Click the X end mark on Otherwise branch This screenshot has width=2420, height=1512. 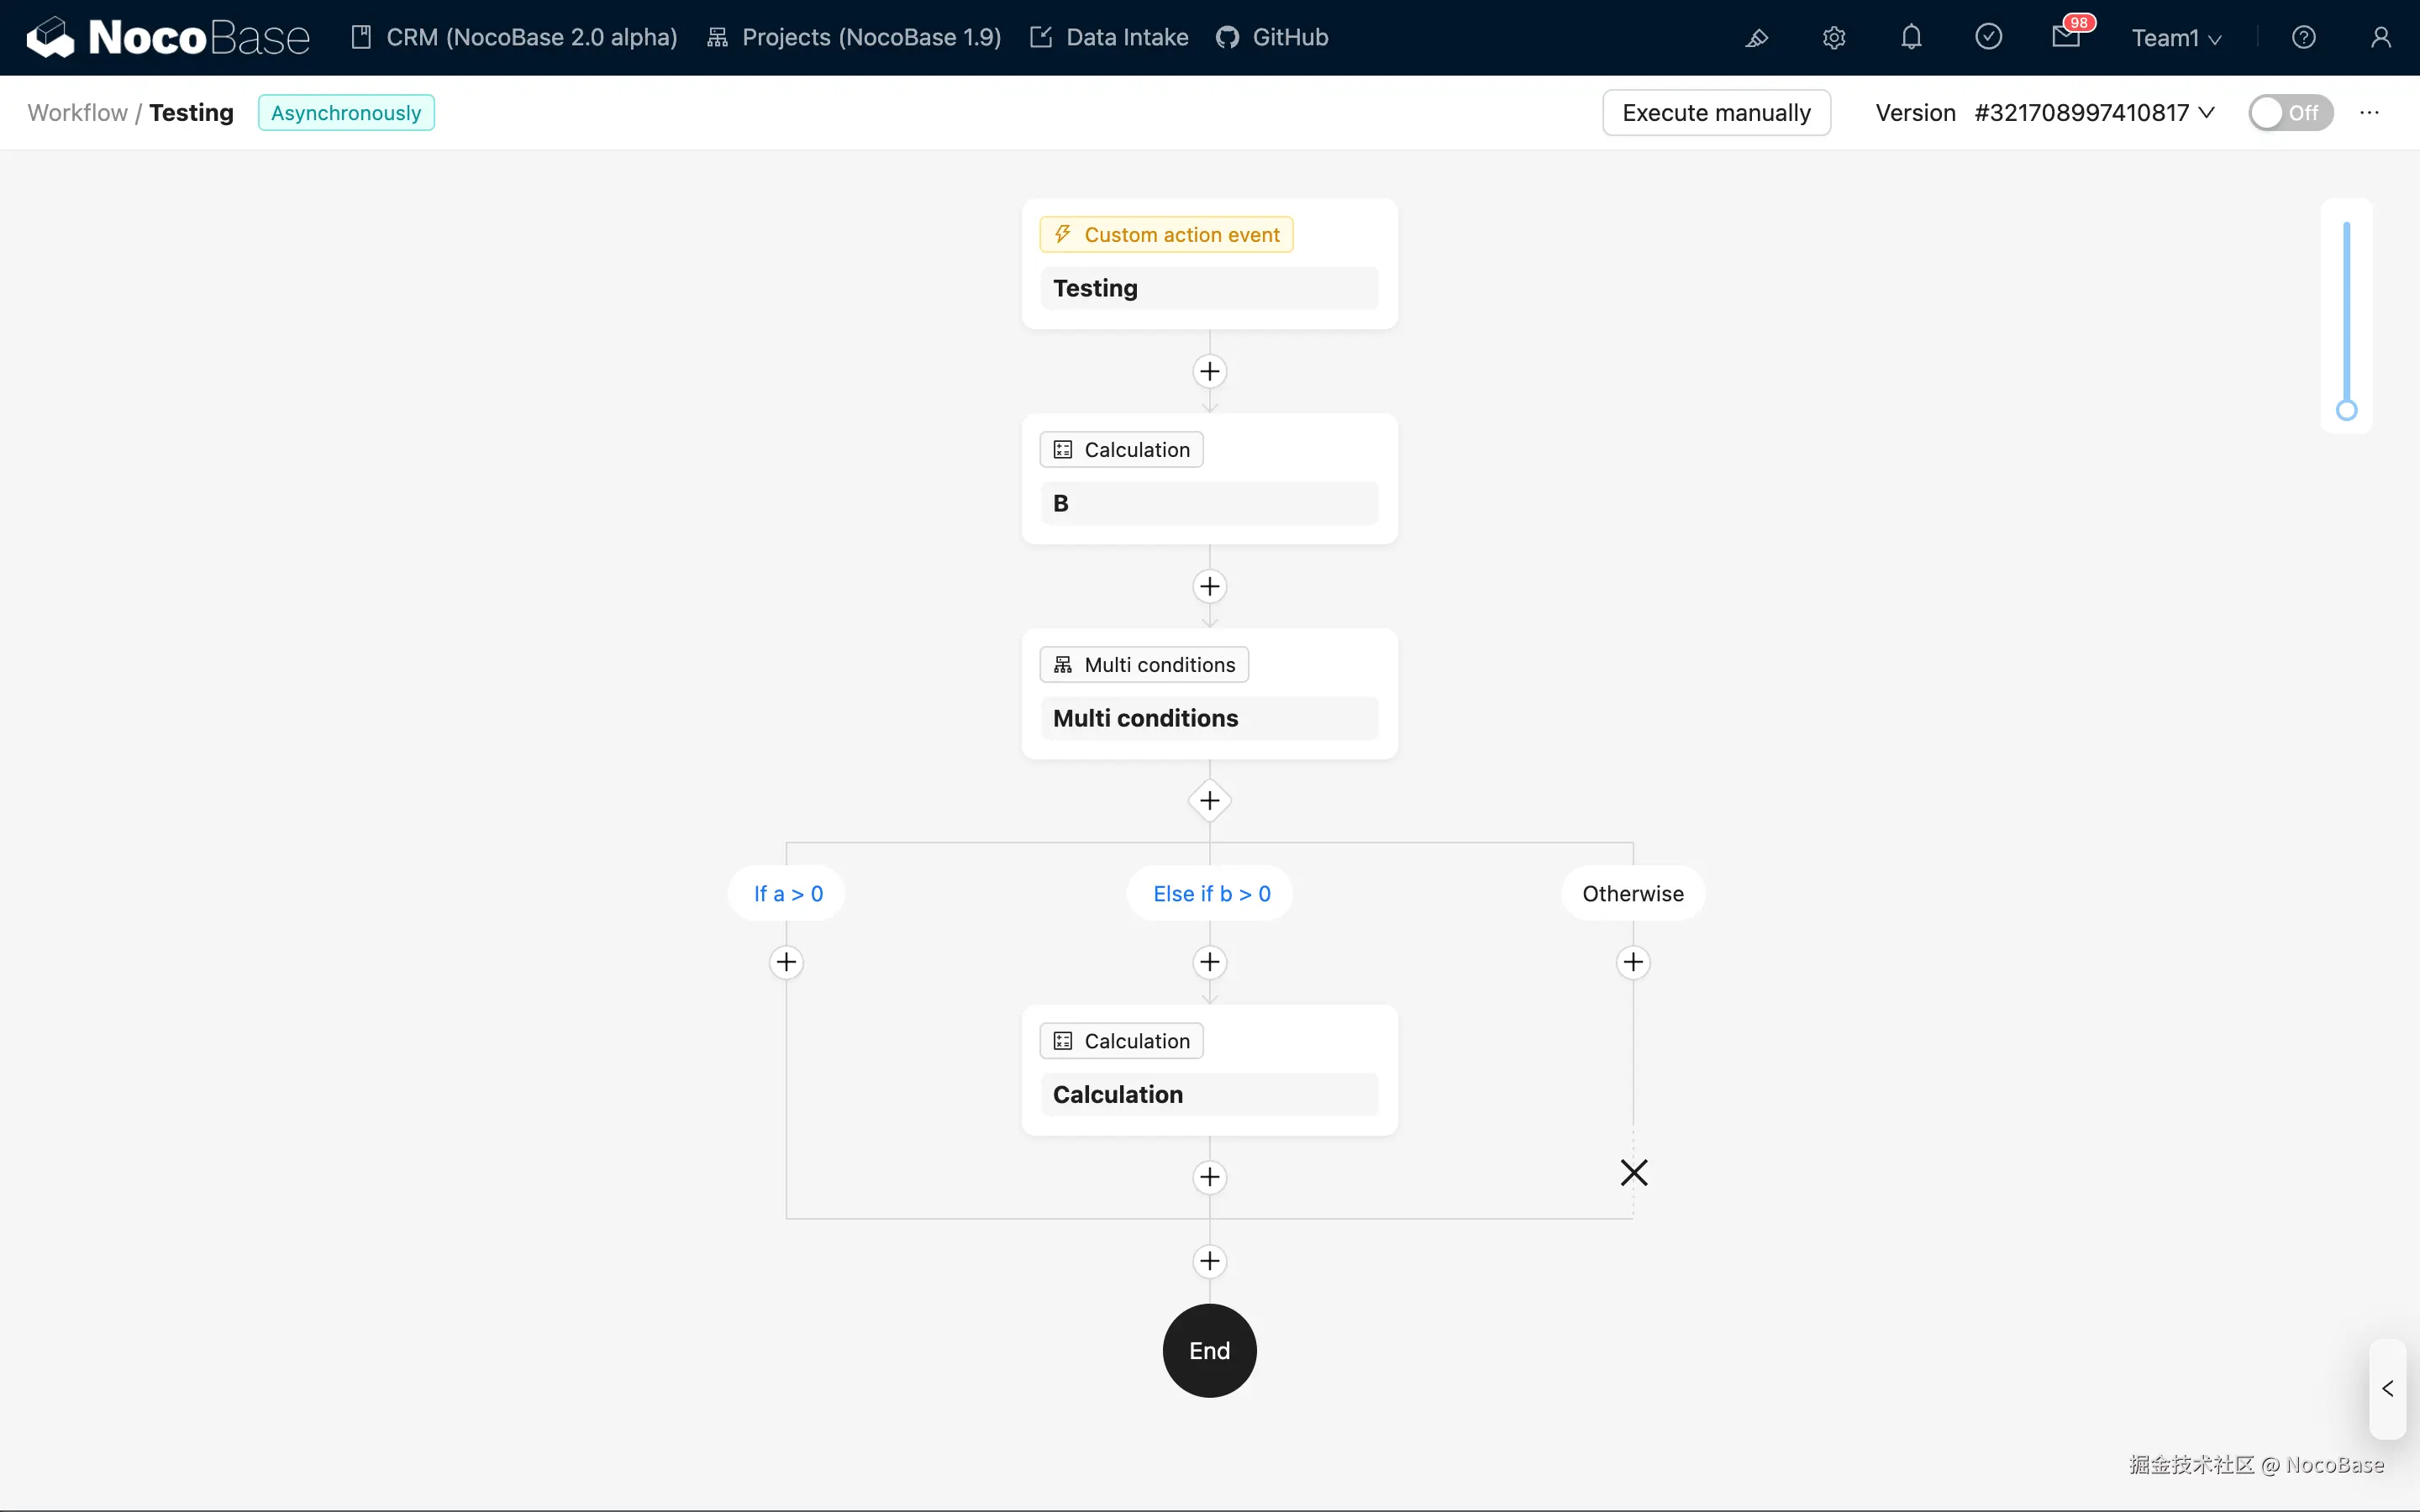point(1634,1172)
